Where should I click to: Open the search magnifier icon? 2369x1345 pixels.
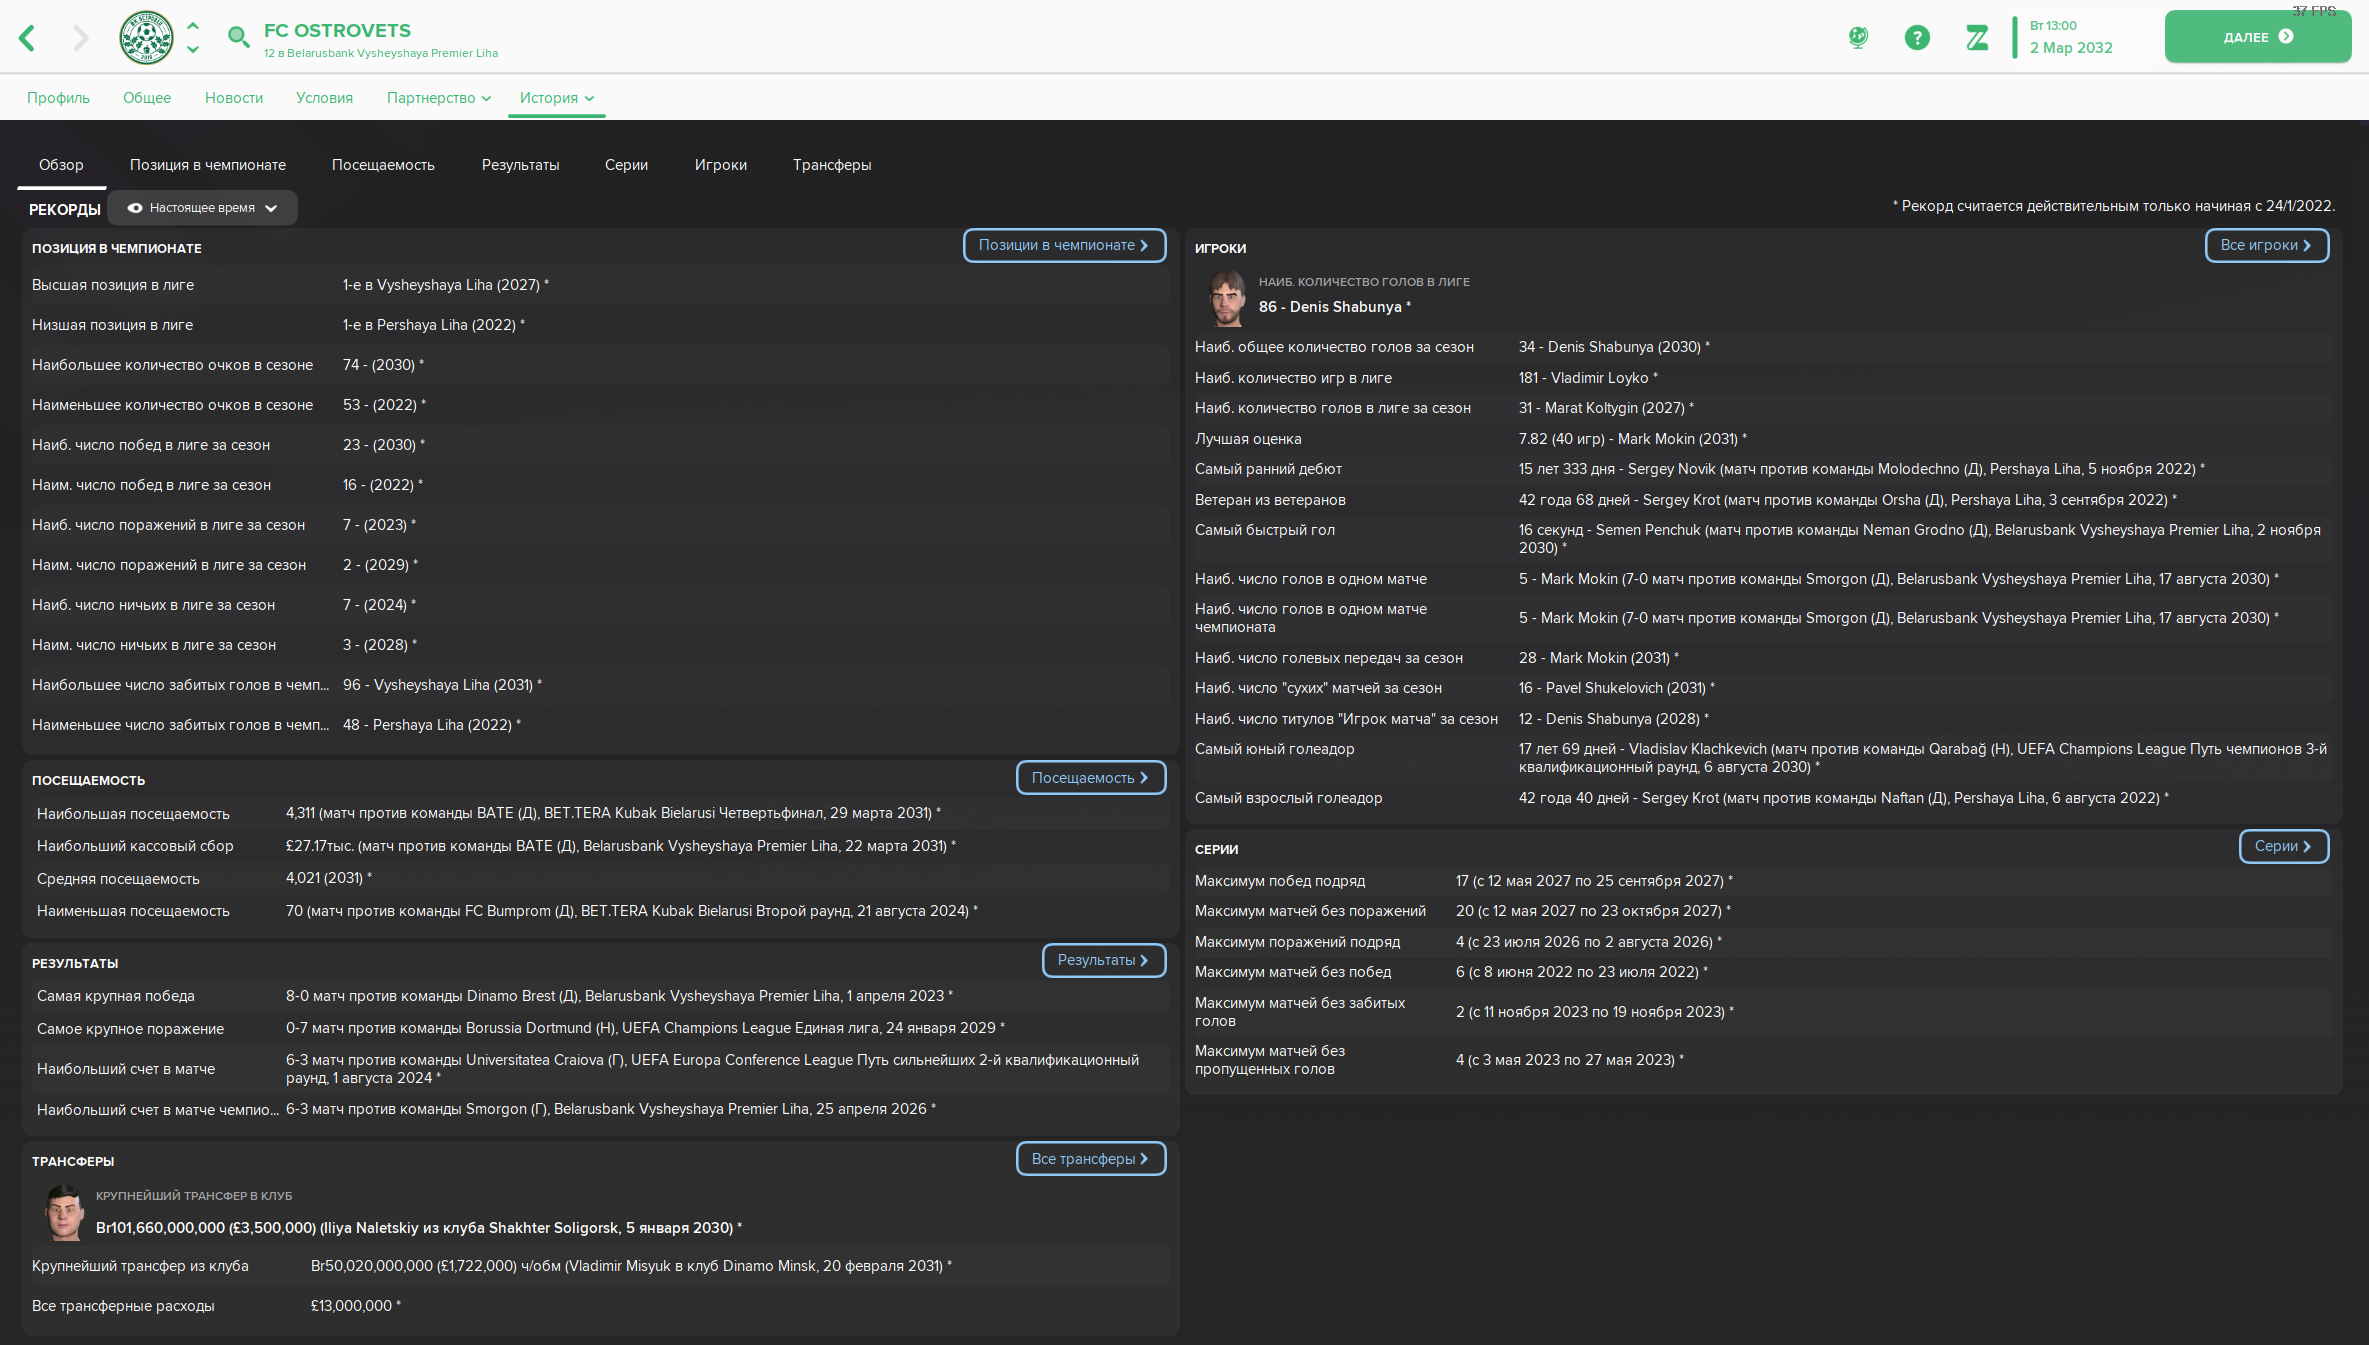click(x=238, y=38)
